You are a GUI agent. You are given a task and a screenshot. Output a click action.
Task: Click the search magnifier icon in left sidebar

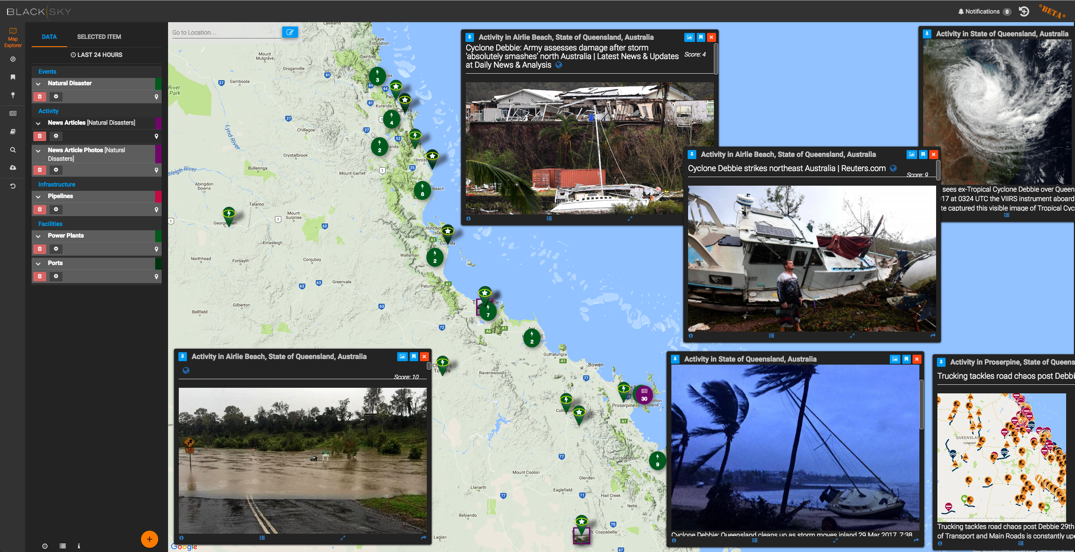pos(13,150)
